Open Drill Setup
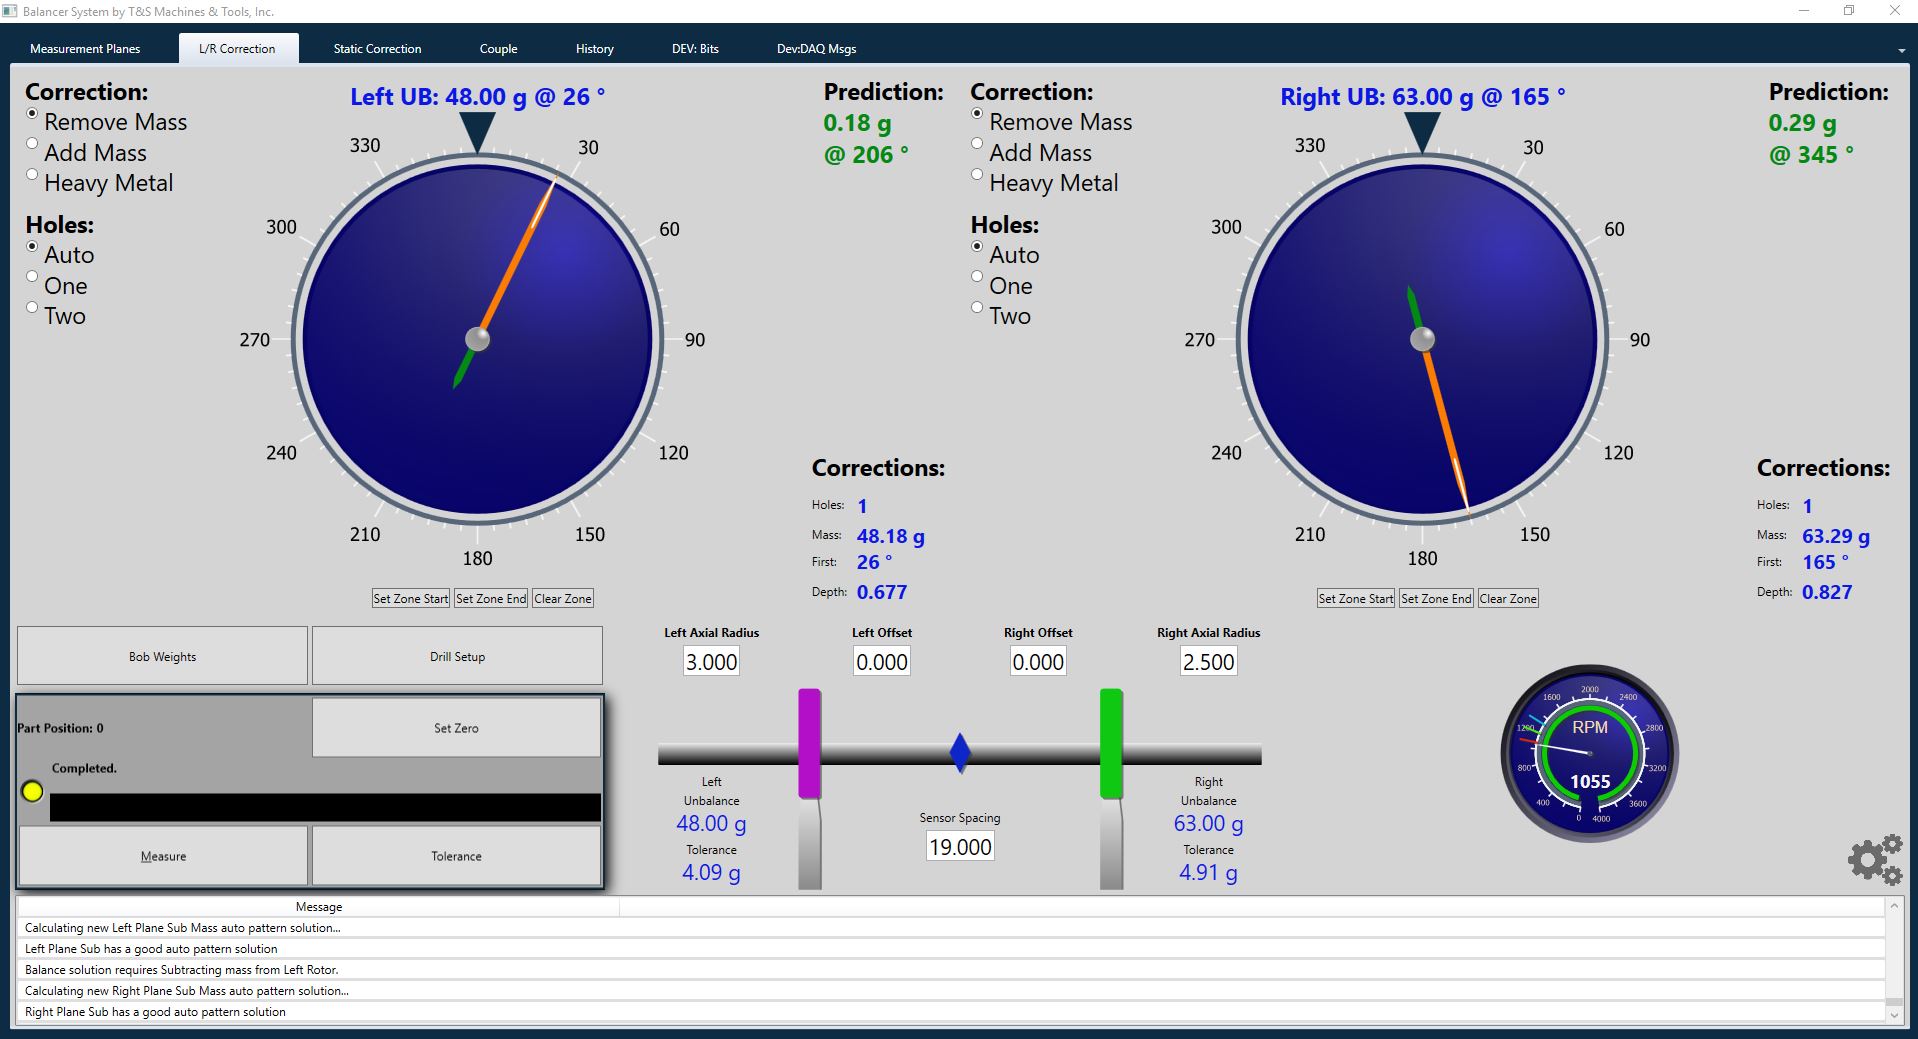The image size is (1918, 1039). pyautogui.click(x=457, y=656)
